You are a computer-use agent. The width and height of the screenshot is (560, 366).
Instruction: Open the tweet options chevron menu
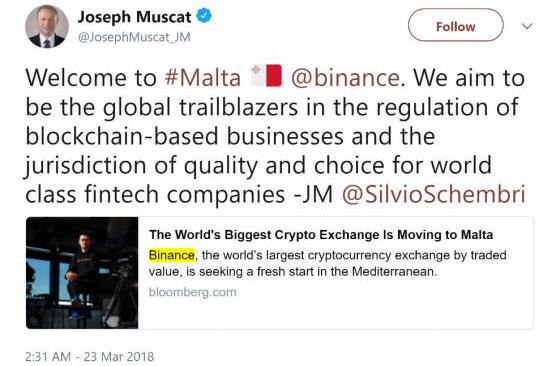[527, 26]
